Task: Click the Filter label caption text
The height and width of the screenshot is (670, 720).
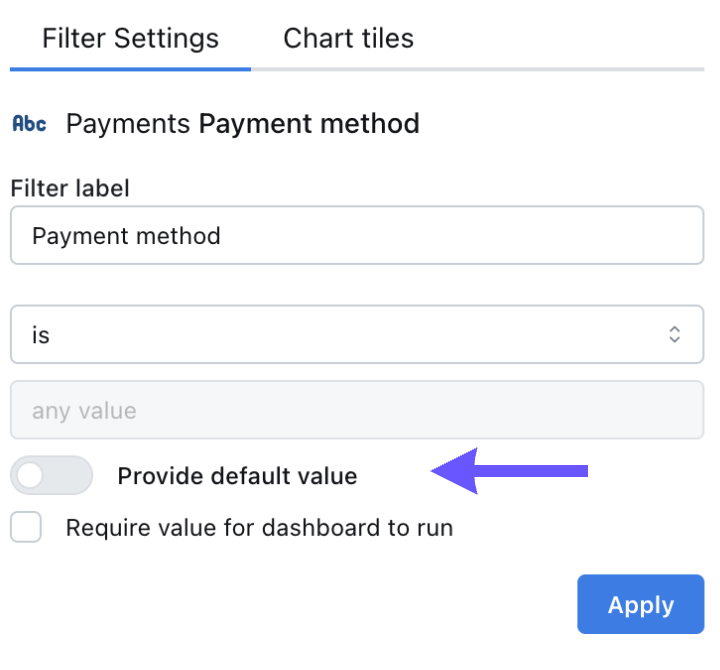Action: pyautogui.click(x=70, y=188)
